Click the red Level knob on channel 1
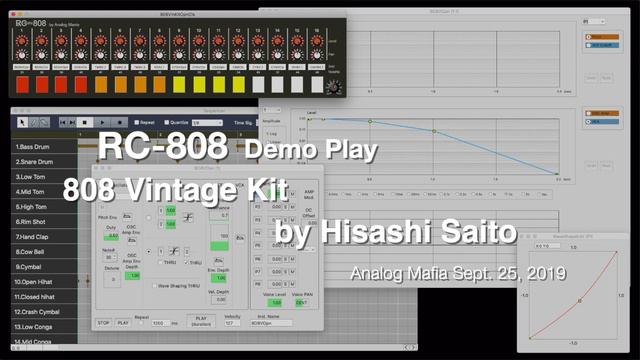640x360 pixels. point(22,41)
